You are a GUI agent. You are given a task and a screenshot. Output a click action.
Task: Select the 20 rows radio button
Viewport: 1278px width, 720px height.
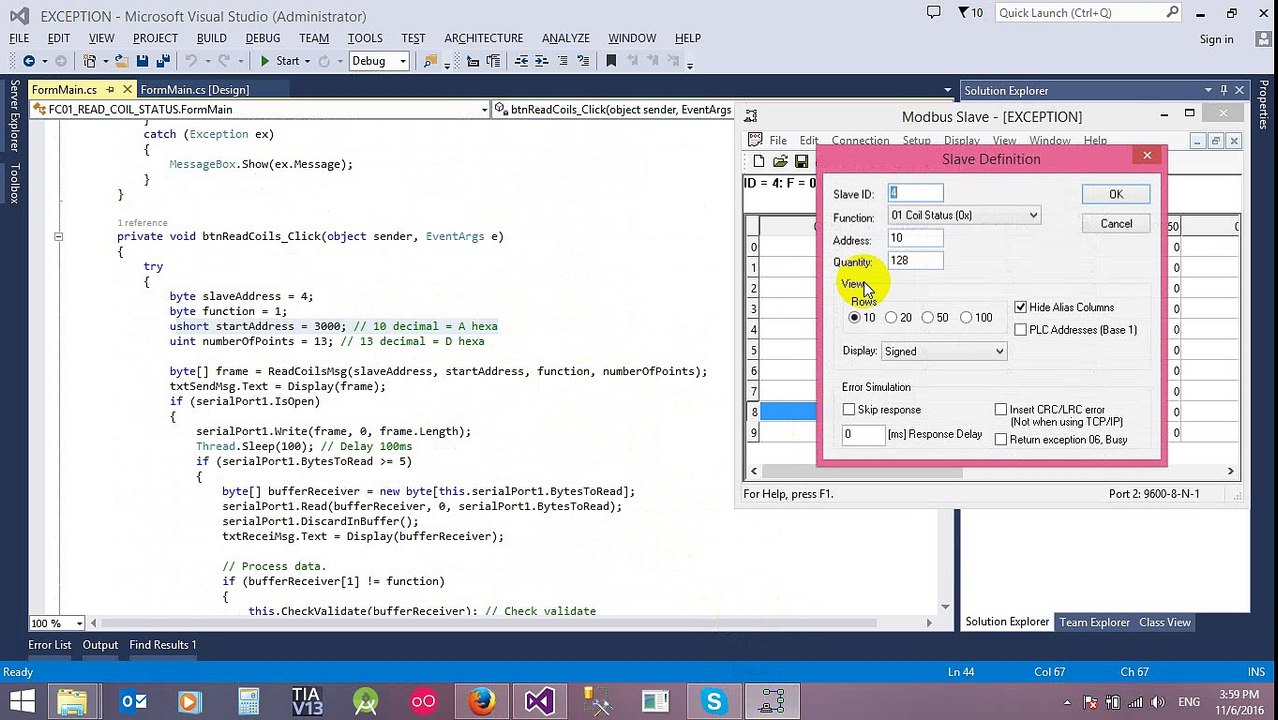[x=891, y=317]
